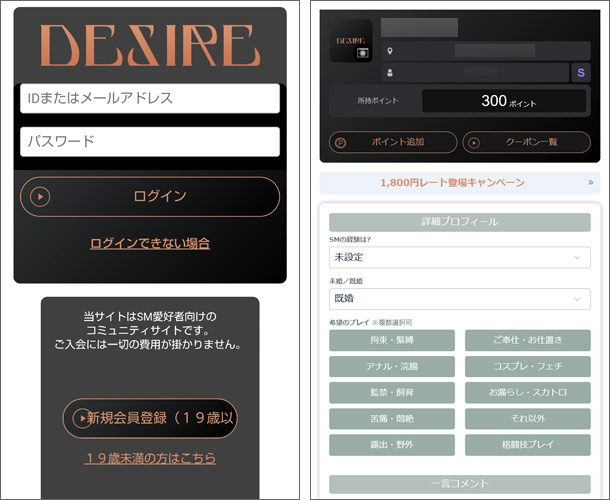Expand the 1,800円レート登場キャンペーン banner arrow
This screenshot has width=610, height=500.
point(590,183)
